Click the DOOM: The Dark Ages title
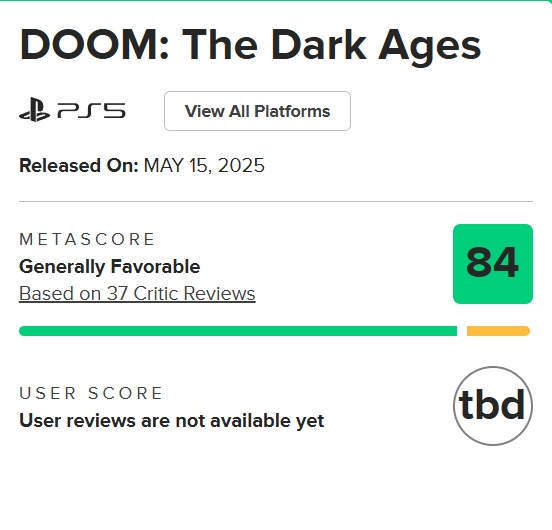552x530 pixels. pos(250,45)
